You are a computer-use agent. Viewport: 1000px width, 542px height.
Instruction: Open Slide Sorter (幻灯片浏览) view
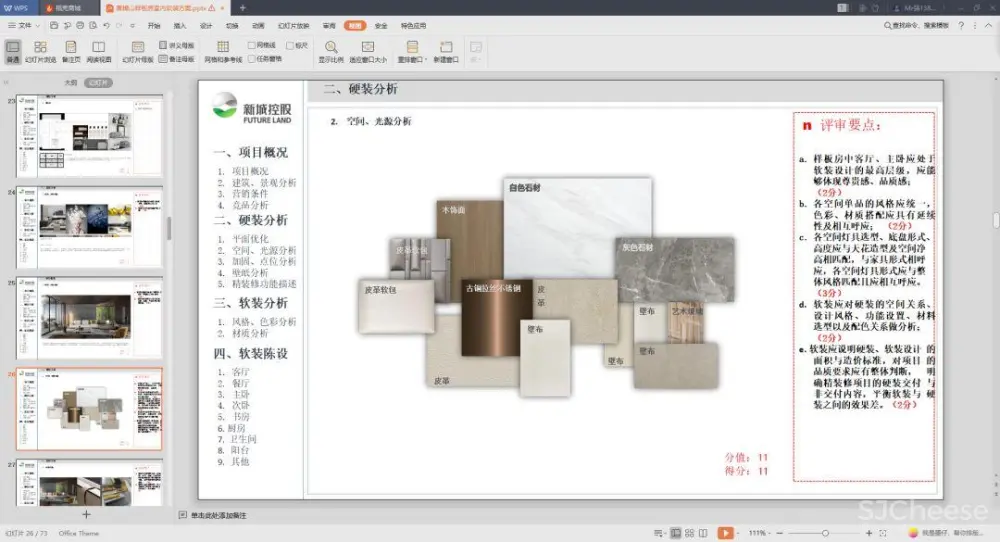(x=40, y=51)
